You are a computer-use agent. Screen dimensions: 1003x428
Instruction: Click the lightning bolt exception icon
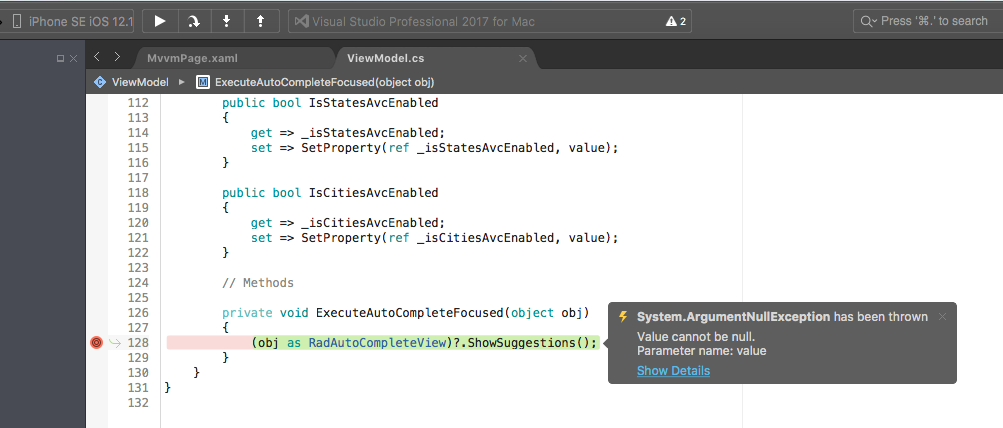[623, 317]
